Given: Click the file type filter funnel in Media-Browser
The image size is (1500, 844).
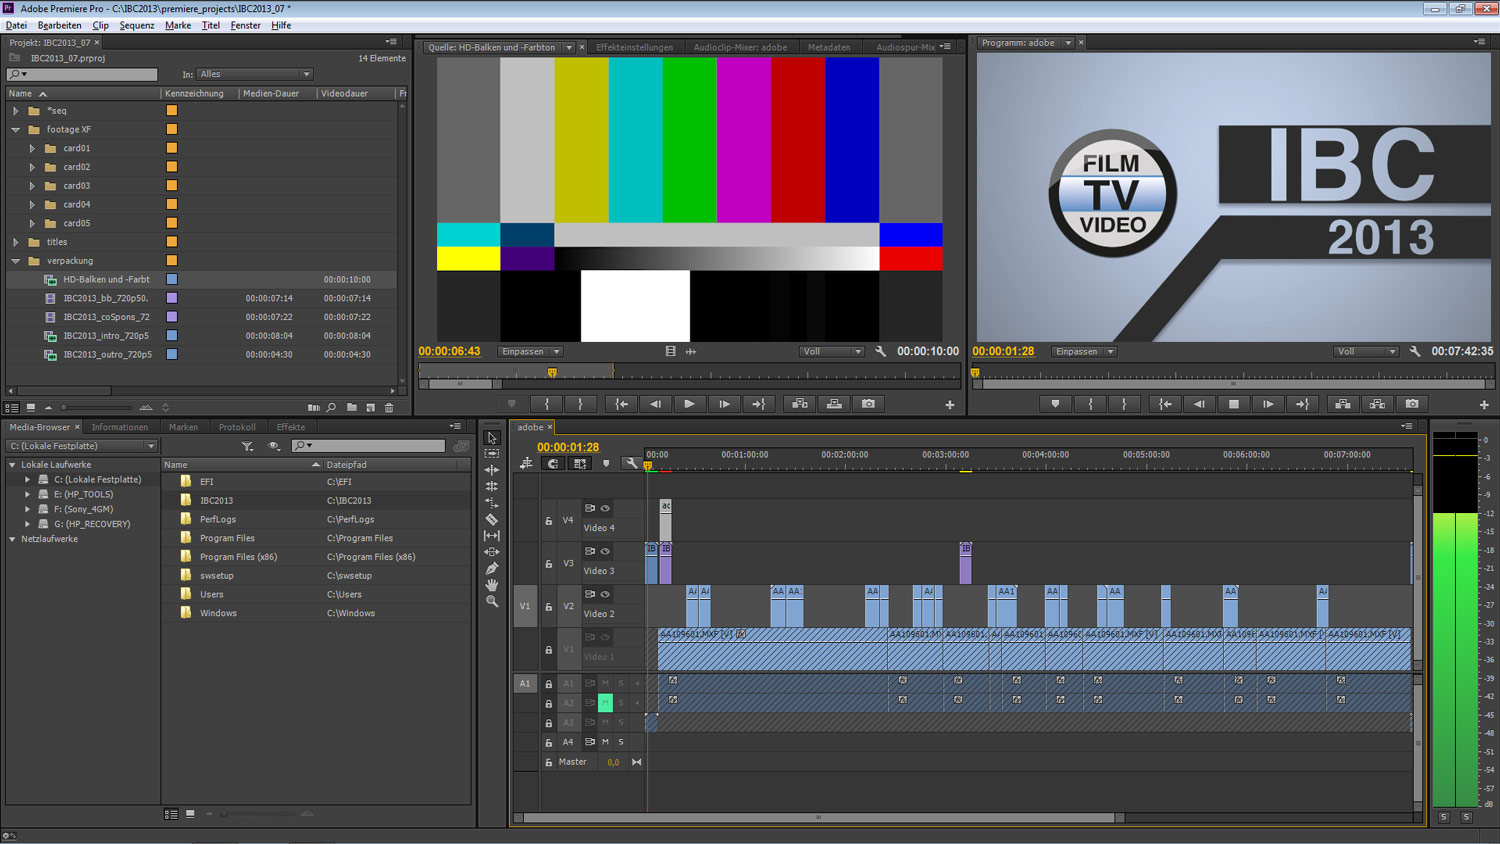Looking at the screenshot, I should pyautogui.click(x=247, y=446).
